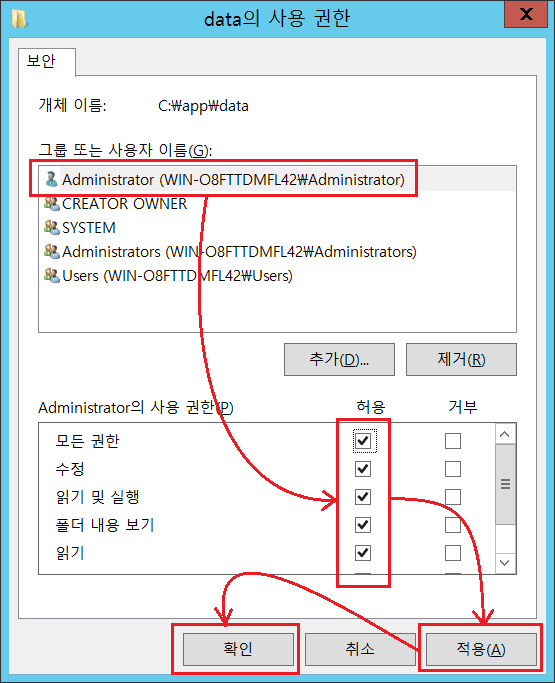555x683 pixels.
Task: Select the SYSTEM group icon
Action: coord(51,227)
